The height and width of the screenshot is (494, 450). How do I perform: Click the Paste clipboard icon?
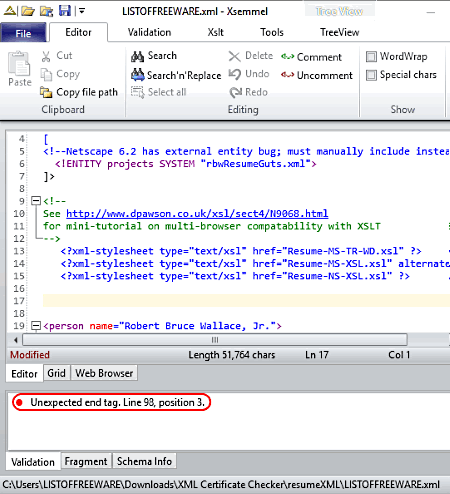pos(19,63)
